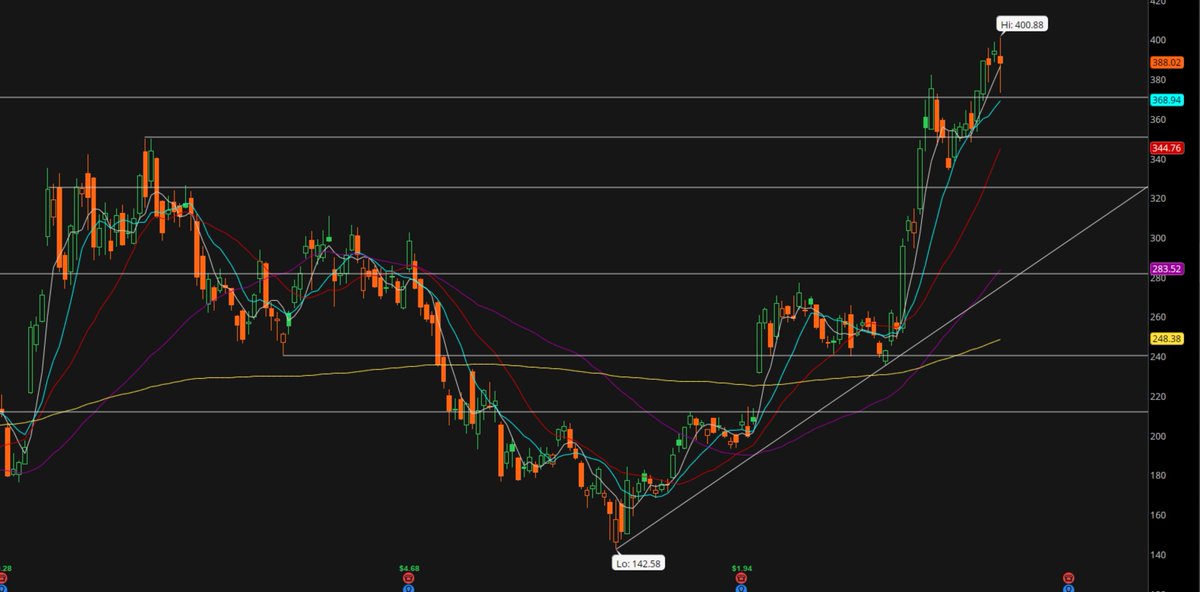
Task: Click the red earnings icon below $1.94
Action: click(742, 578)
